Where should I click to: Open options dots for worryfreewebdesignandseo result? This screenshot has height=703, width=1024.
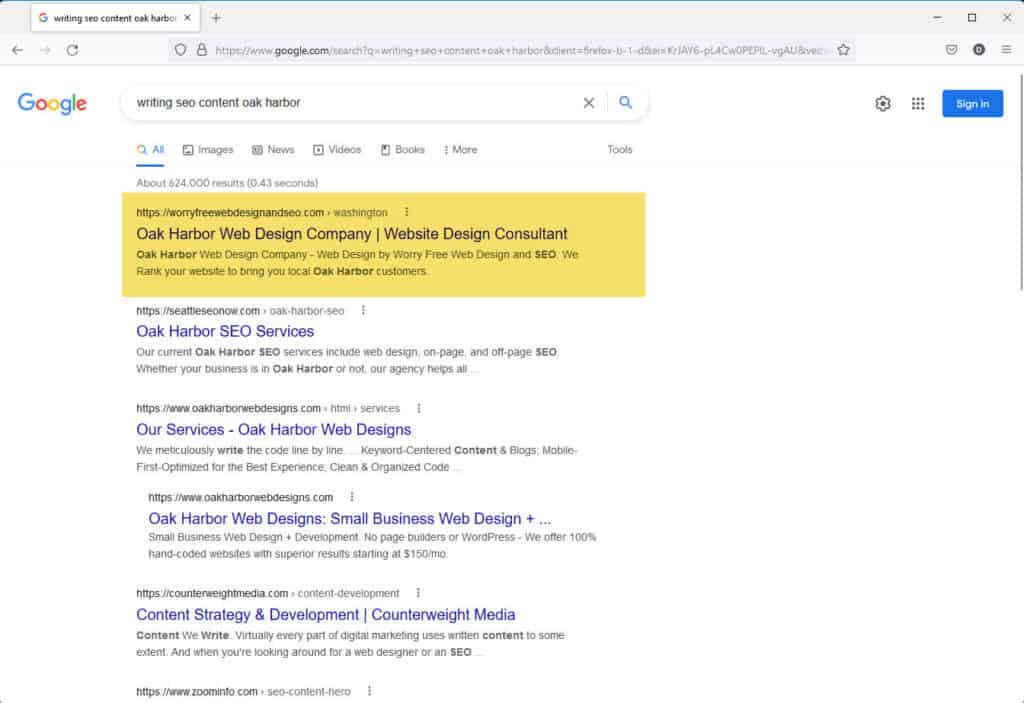[406, 212]
